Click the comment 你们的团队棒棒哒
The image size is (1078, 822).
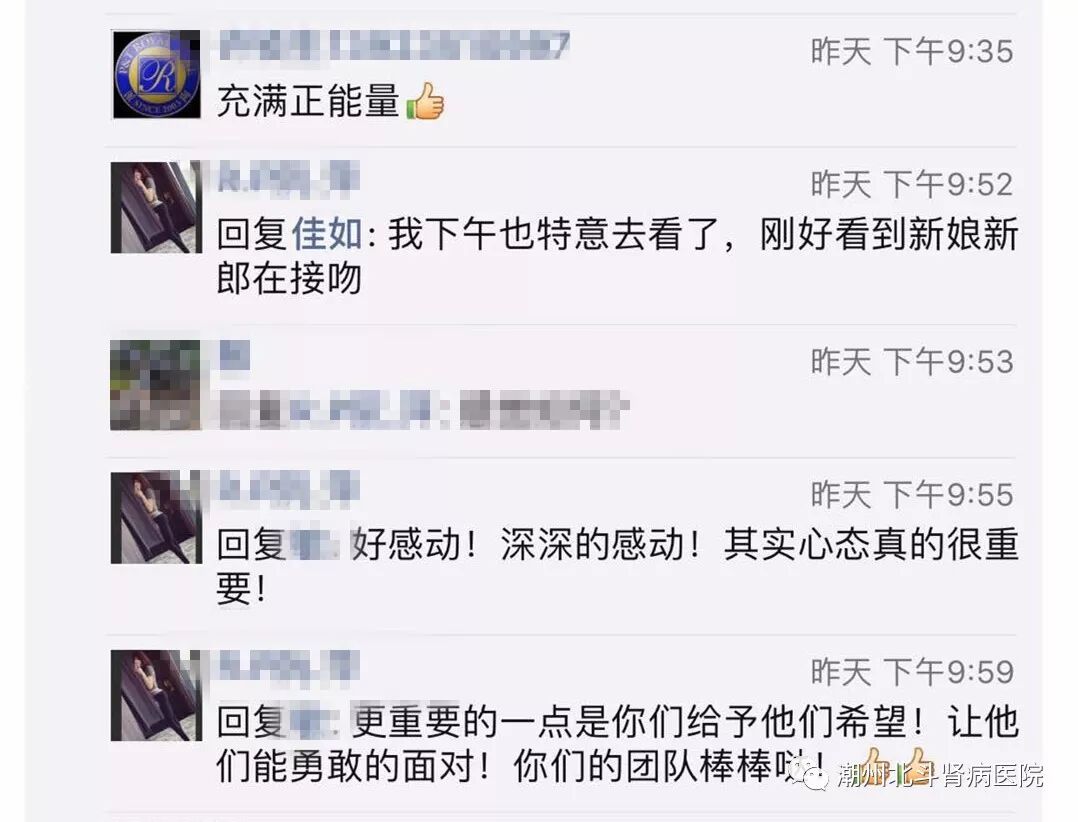click(x=617, y=744)
